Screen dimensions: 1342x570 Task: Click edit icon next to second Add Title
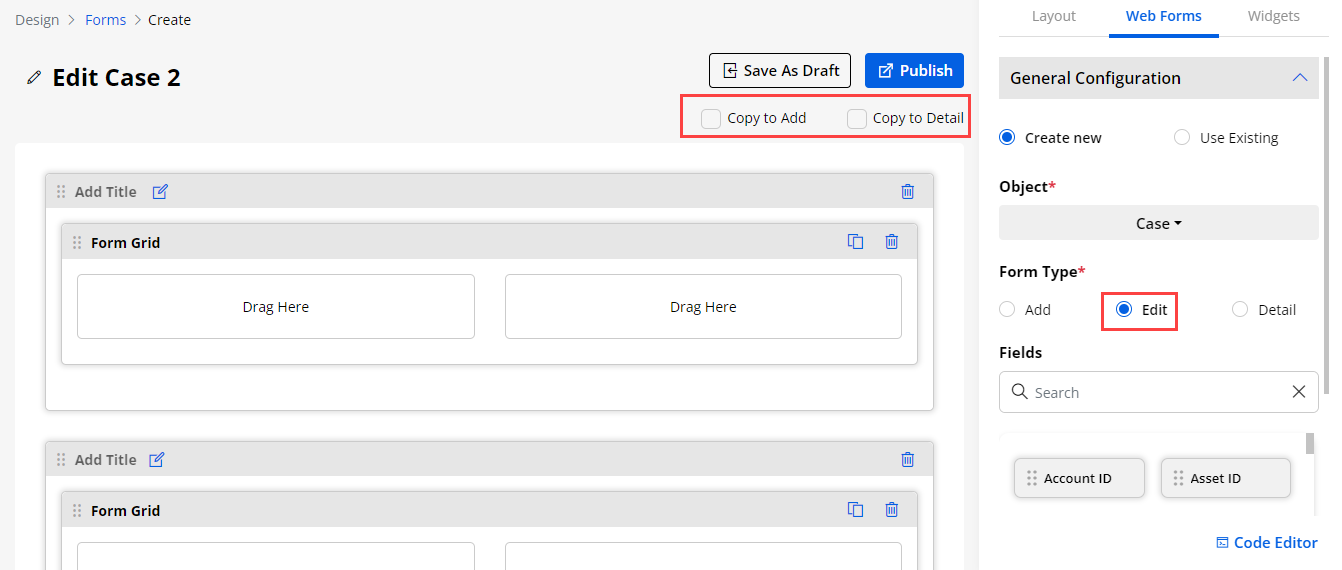pos(157,460)
